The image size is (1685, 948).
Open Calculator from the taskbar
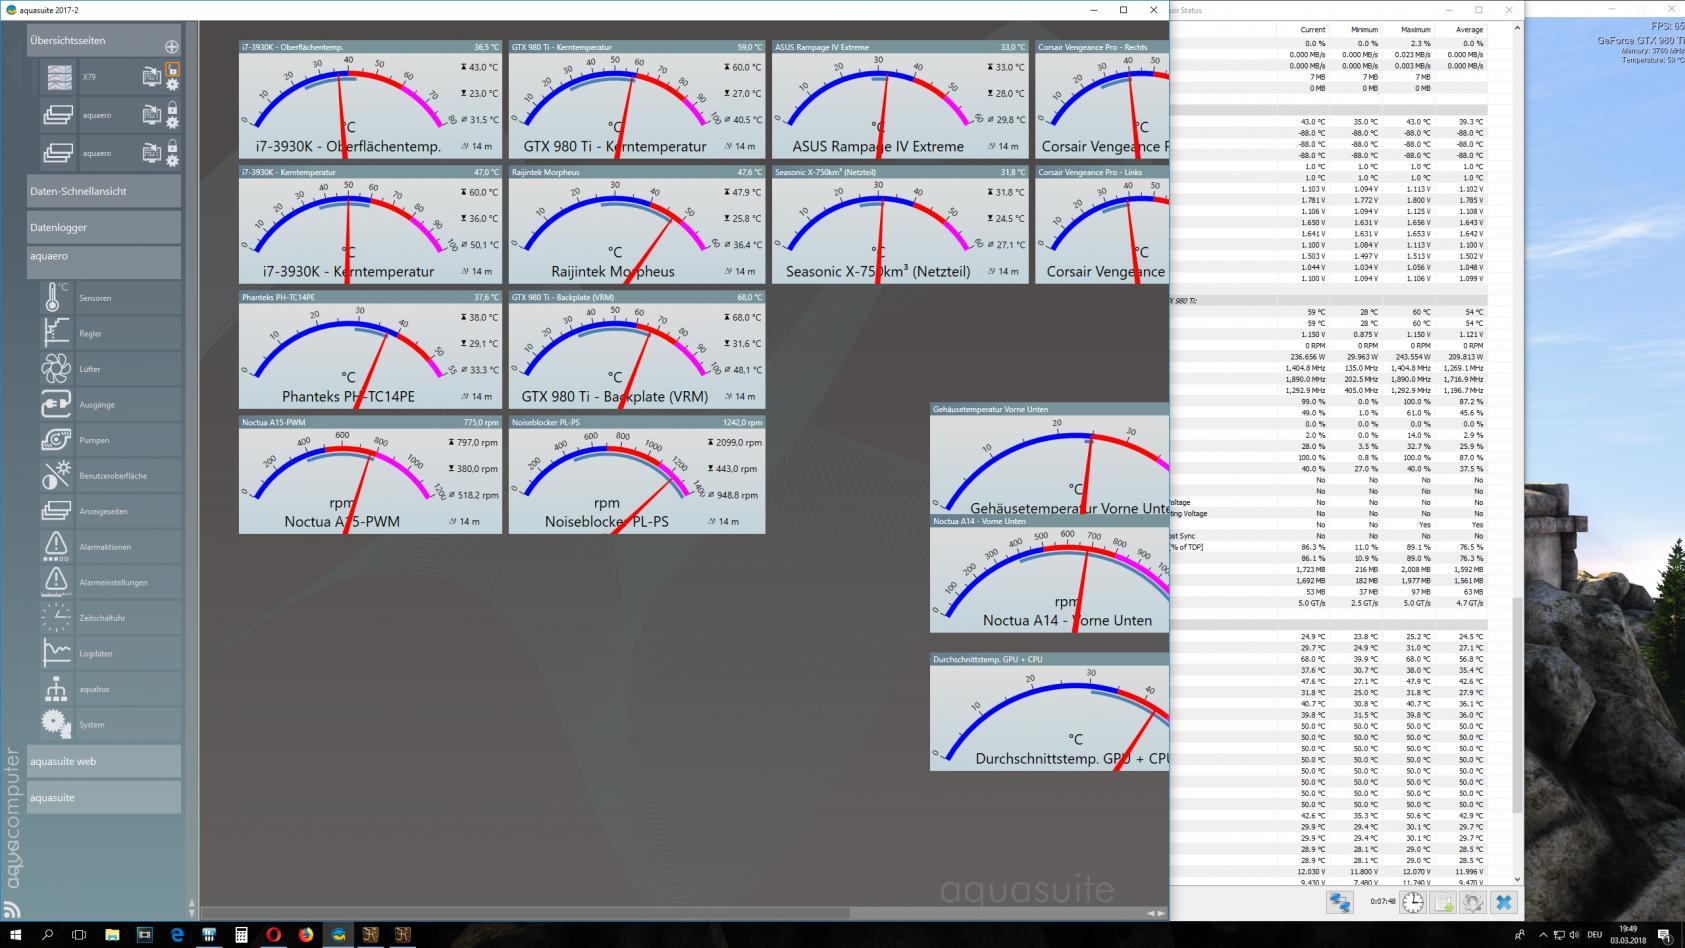[x=241, y=935]
